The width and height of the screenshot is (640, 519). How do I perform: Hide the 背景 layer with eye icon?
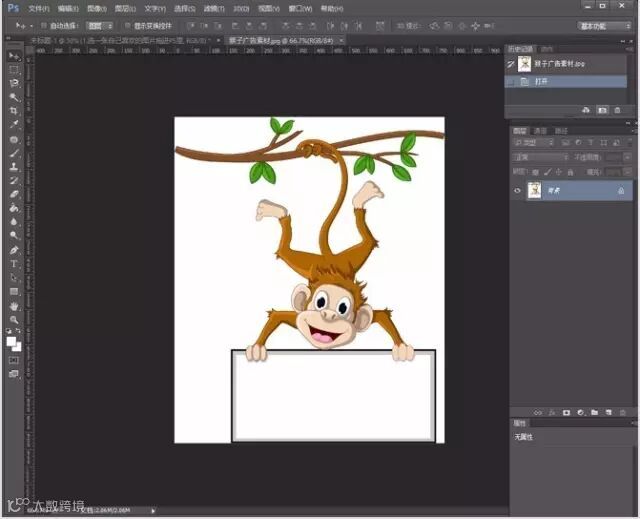tap(518, 190)
